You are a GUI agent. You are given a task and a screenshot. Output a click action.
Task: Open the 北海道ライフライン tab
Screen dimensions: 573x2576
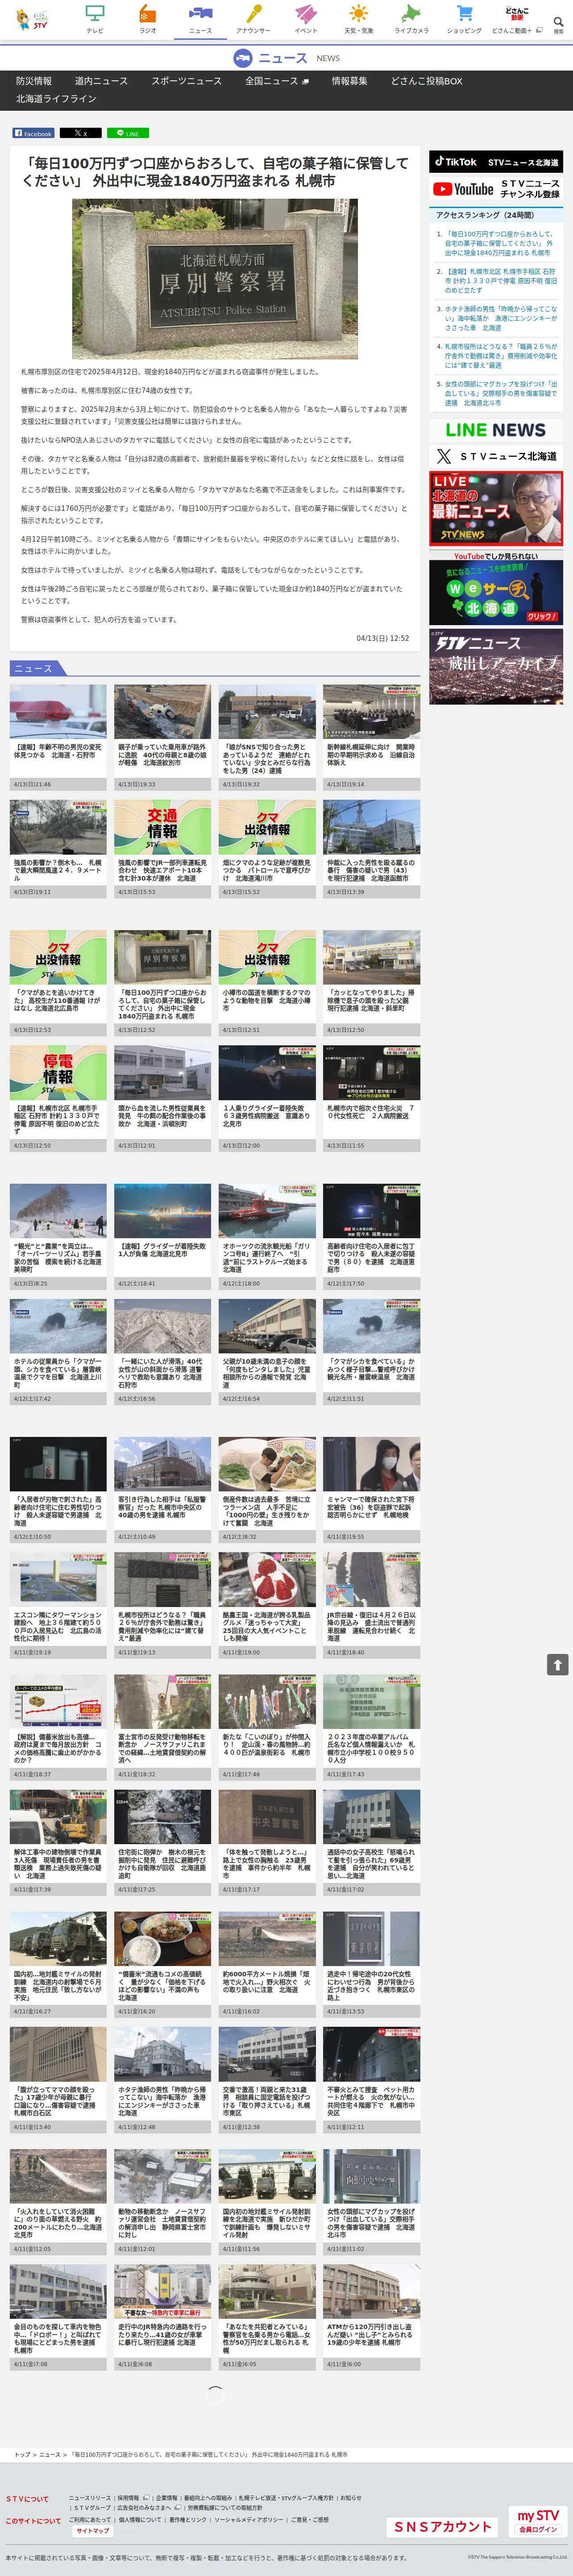(56, 99)
